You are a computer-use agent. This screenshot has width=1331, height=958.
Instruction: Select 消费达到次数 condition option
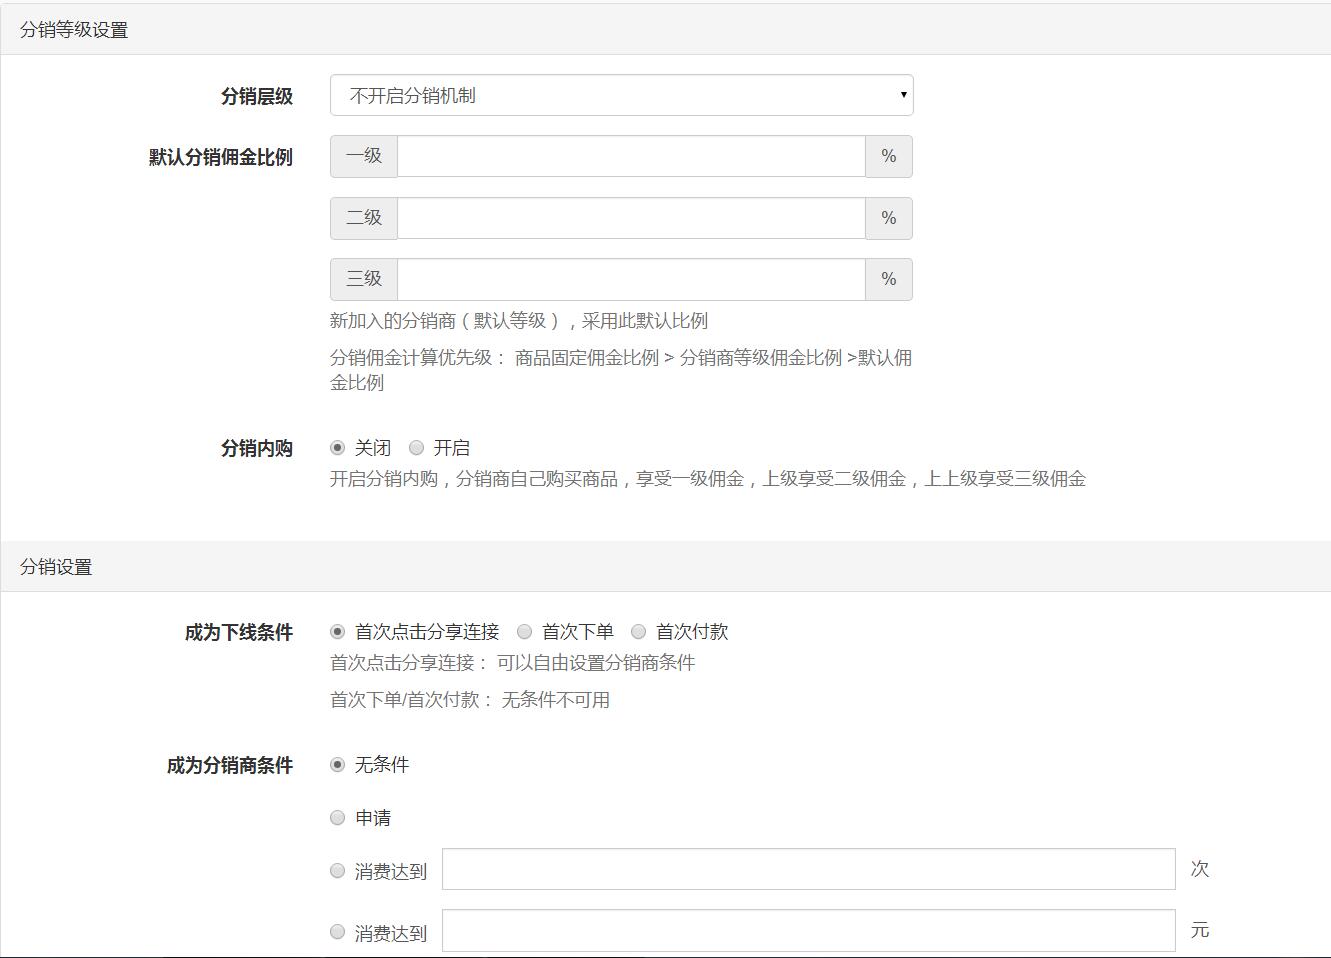[337, 871]
